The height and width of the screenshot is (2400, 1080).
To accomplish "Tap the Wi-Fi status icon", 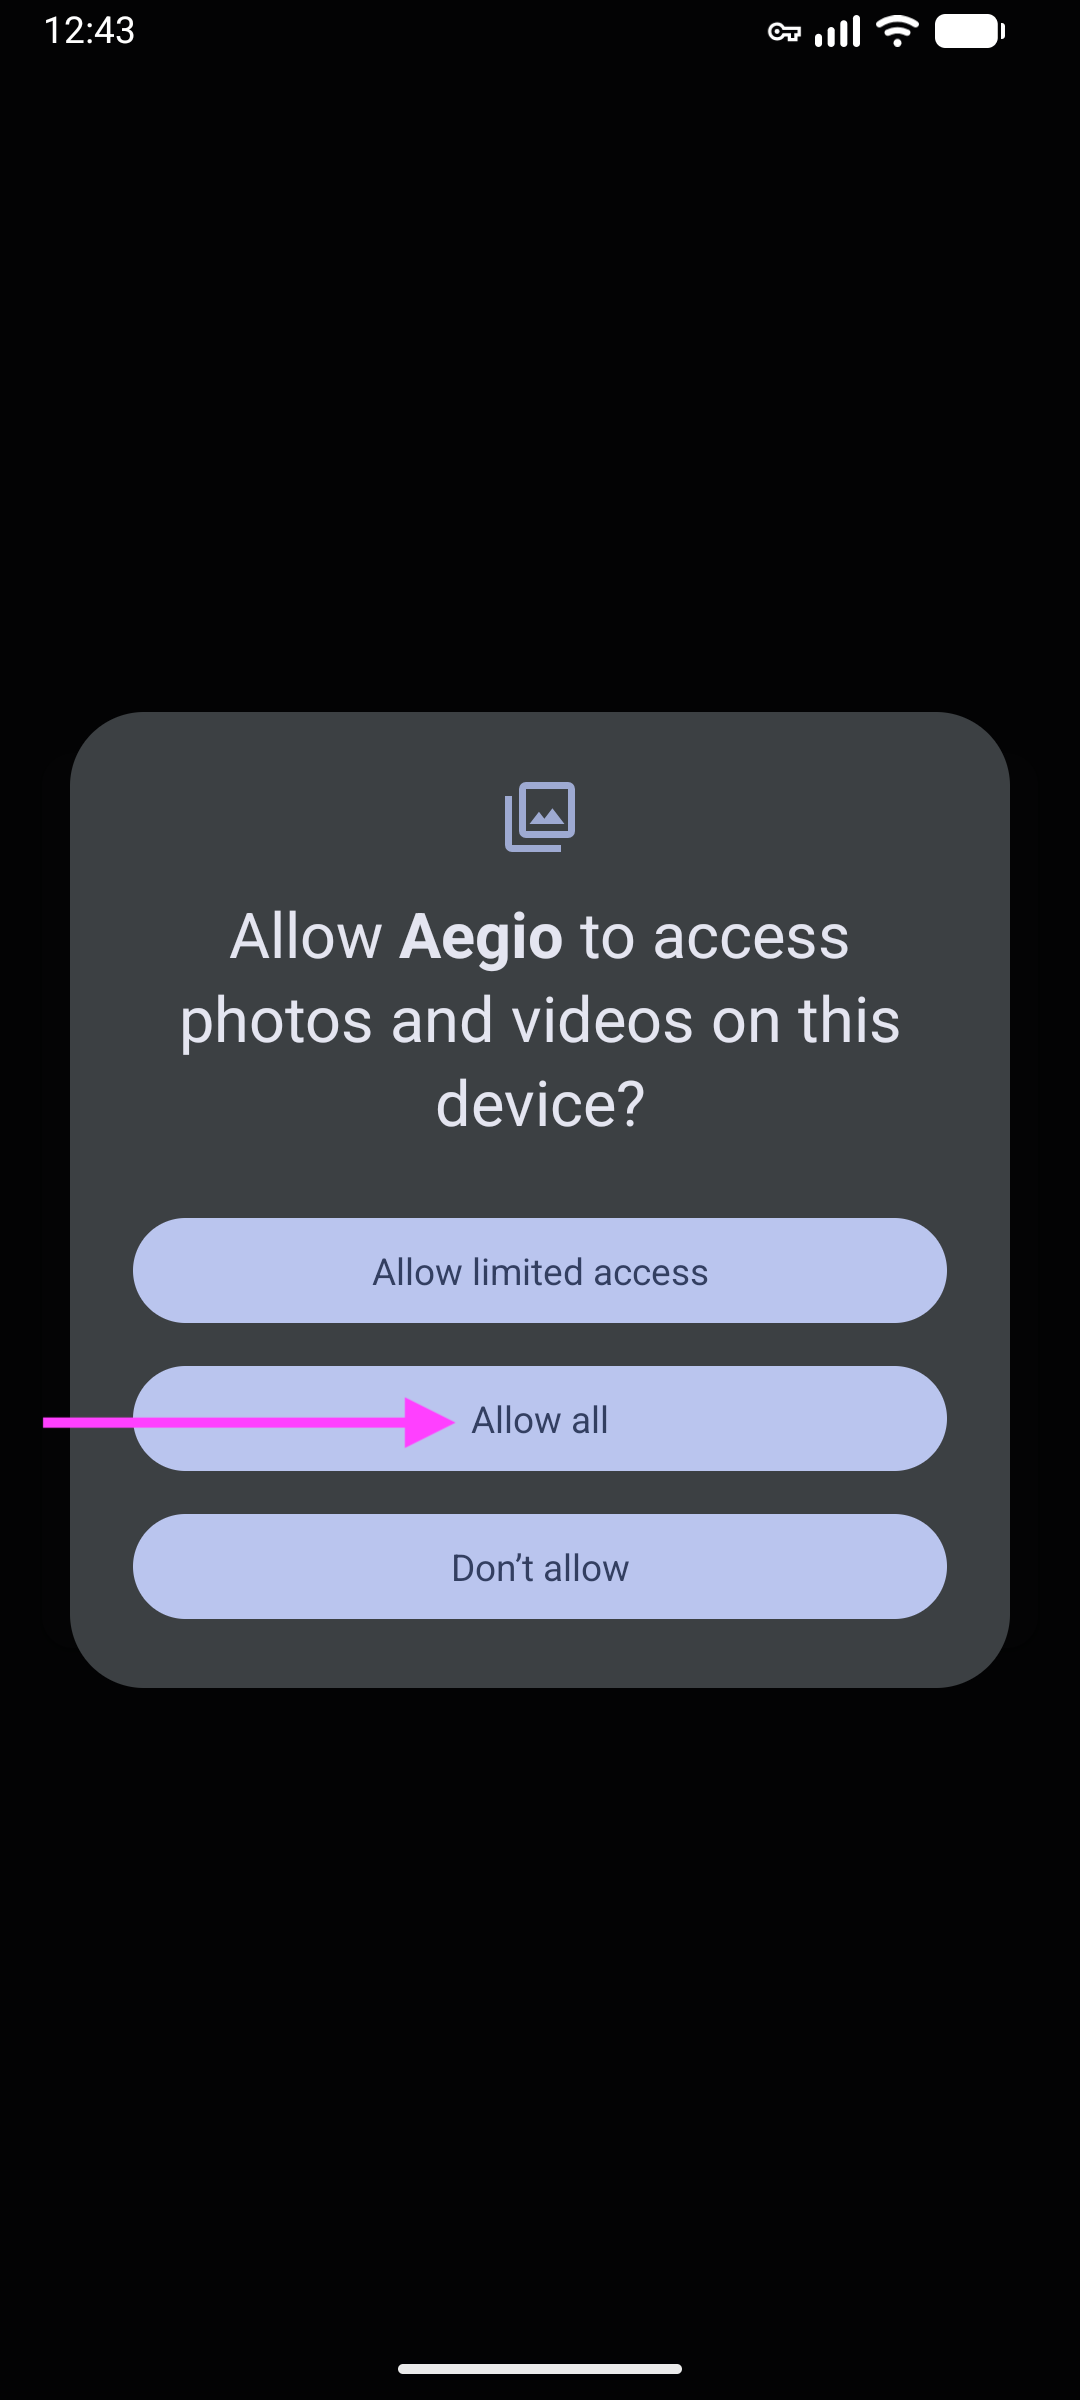I will (x=897, y=31).
